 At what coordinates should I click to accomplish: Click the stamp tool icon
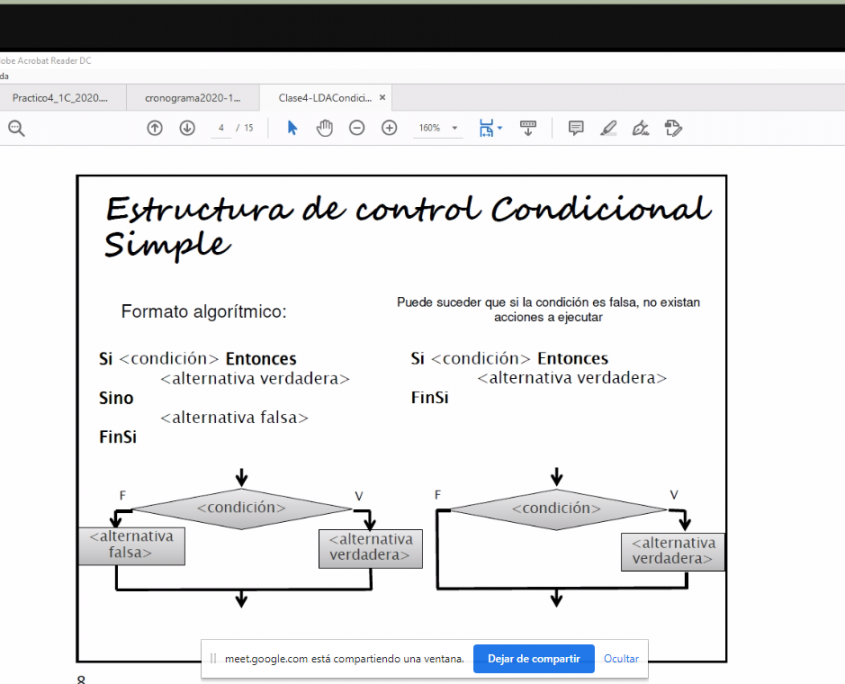[x=673, y=128]
